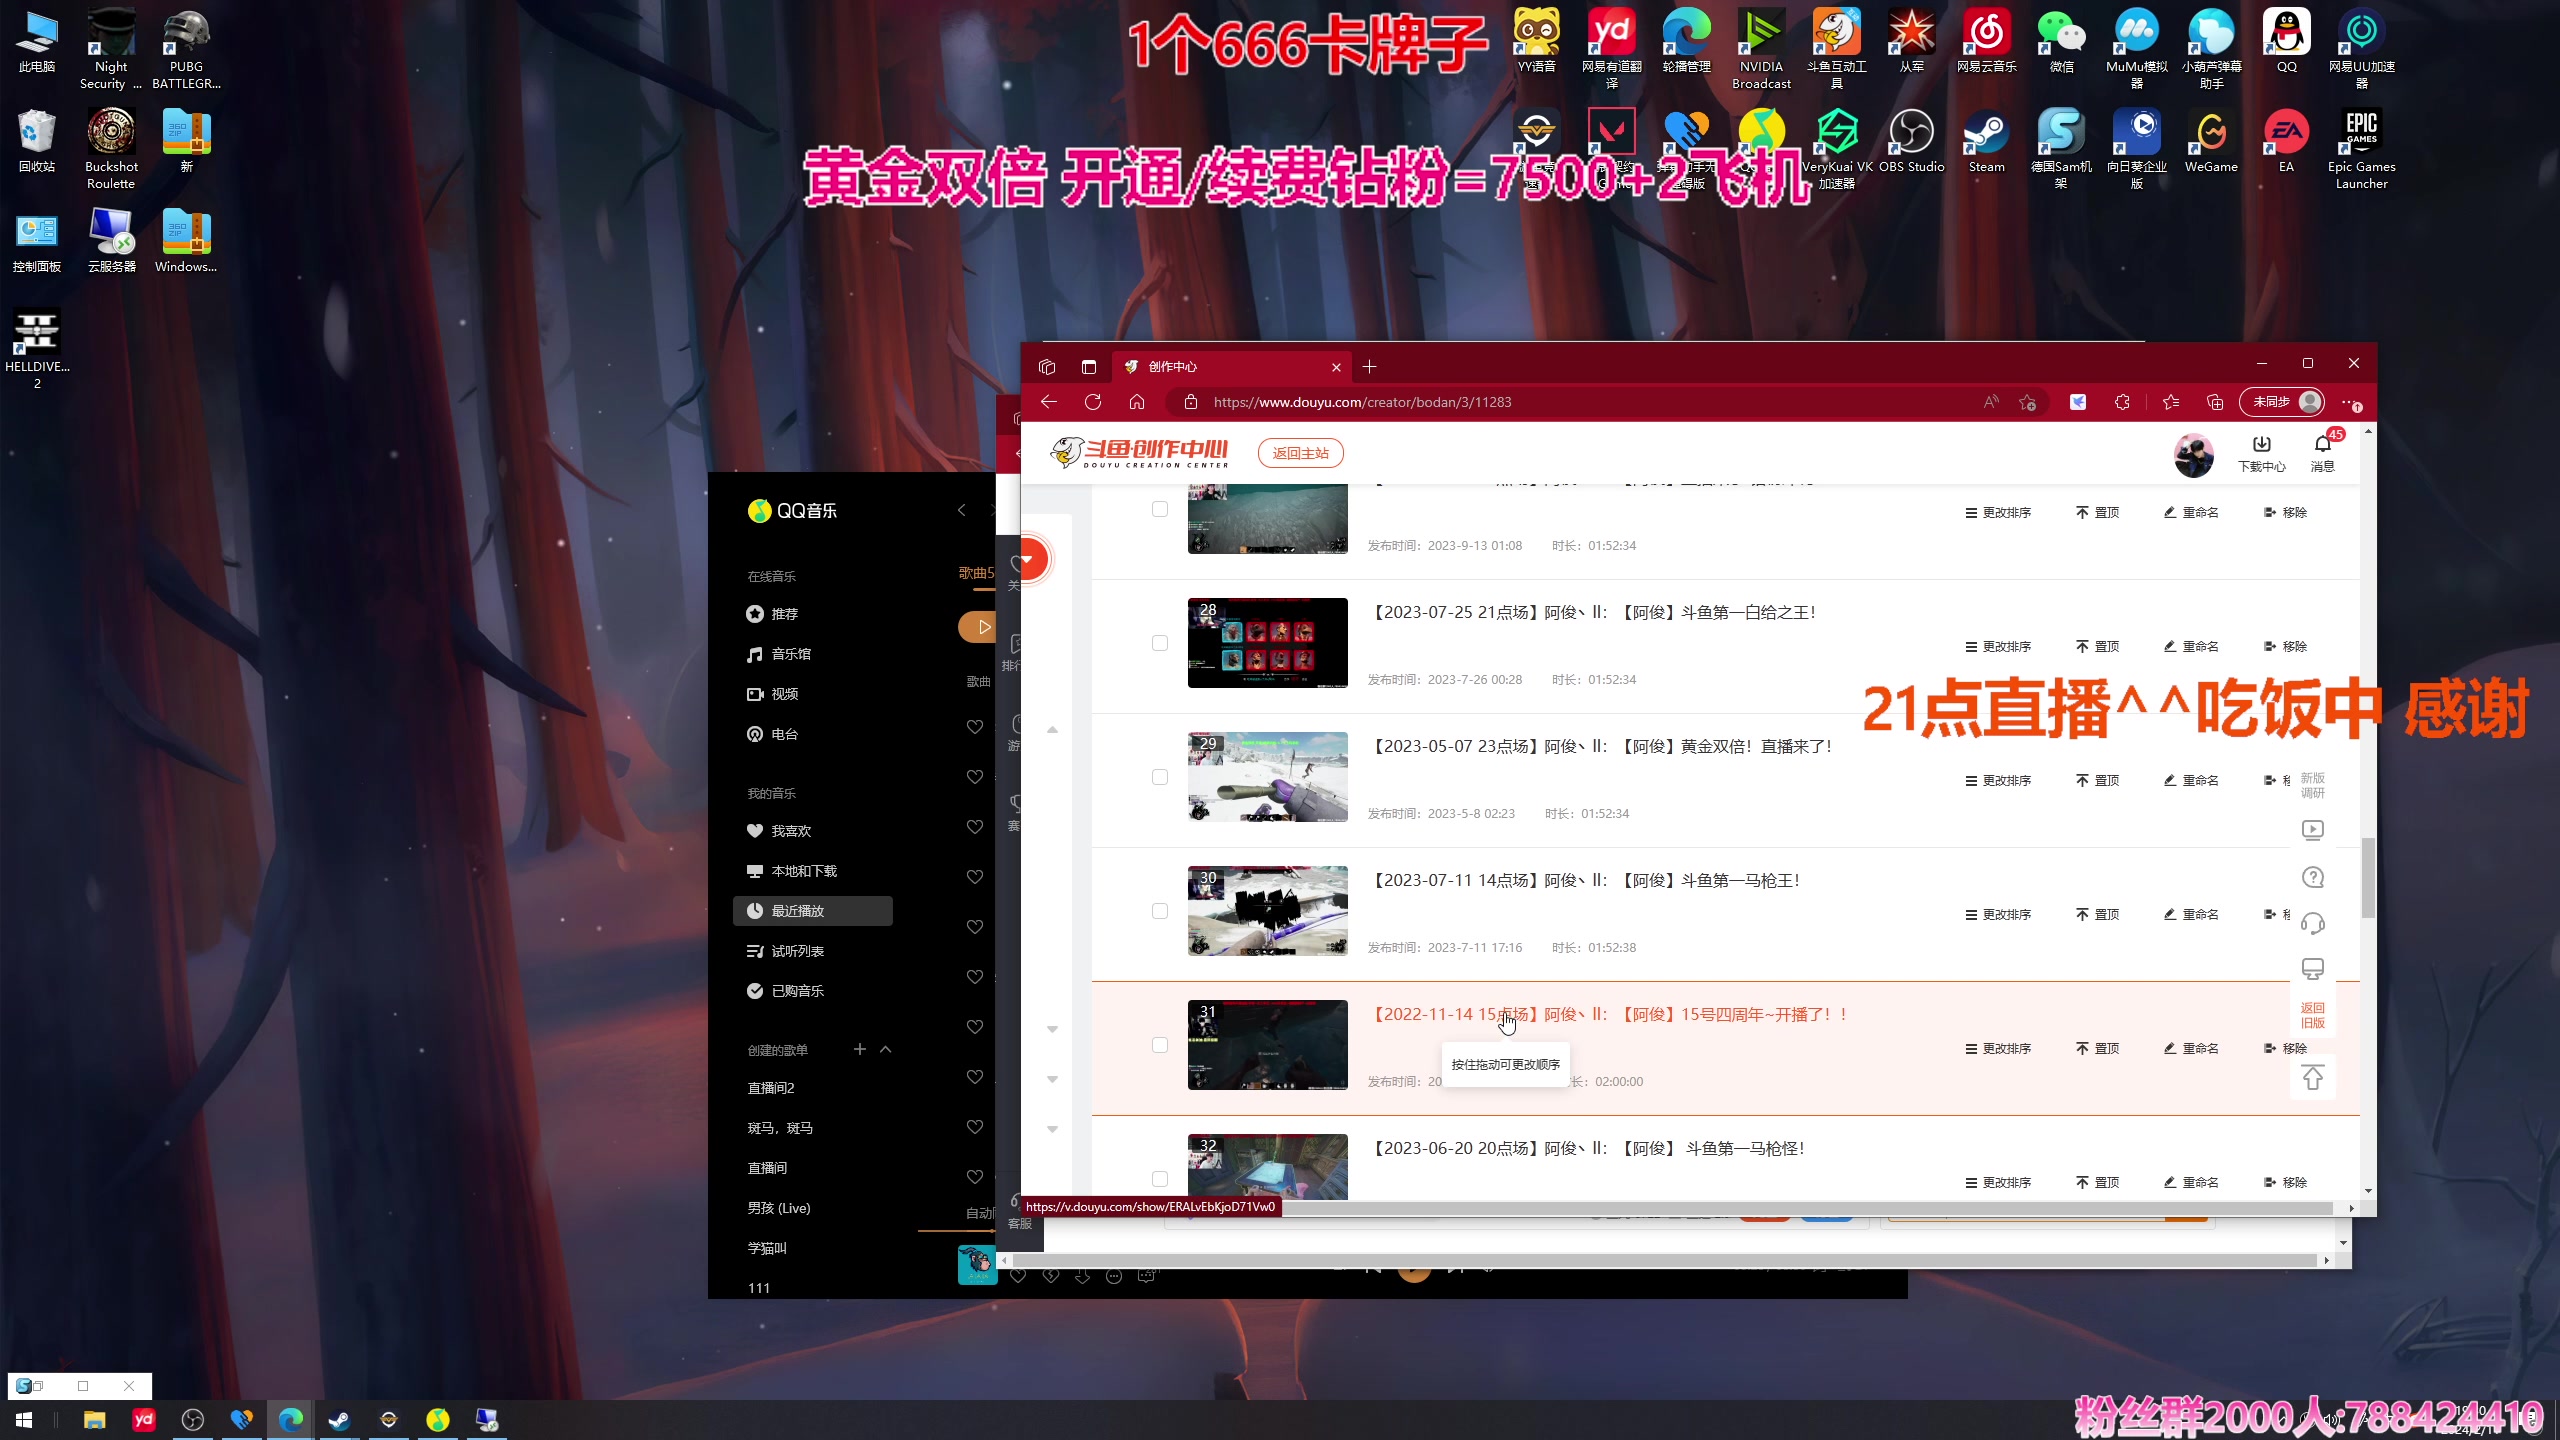2560x1440 pixels.
Task: Collapse QQ音乐 sidebar with the back chevron
Action: [x=962, y=510]
